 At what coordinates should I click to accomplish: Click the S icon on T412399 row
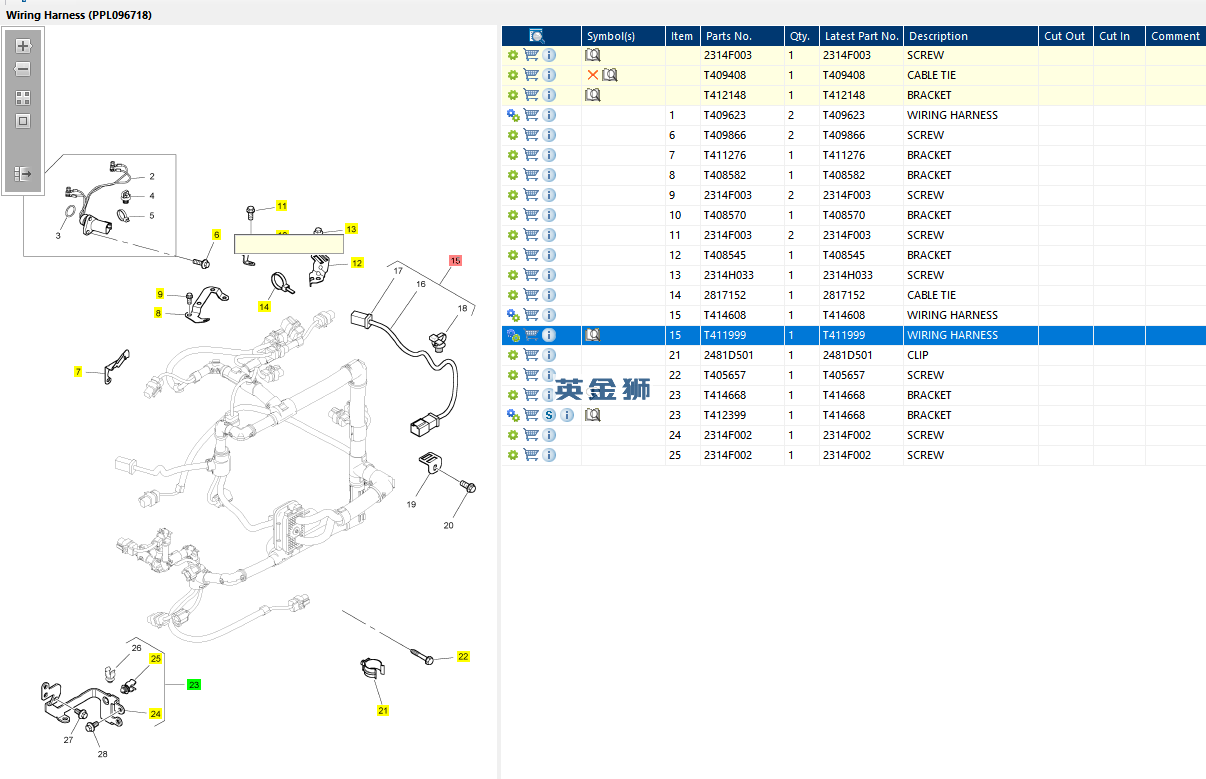(549, 415)
